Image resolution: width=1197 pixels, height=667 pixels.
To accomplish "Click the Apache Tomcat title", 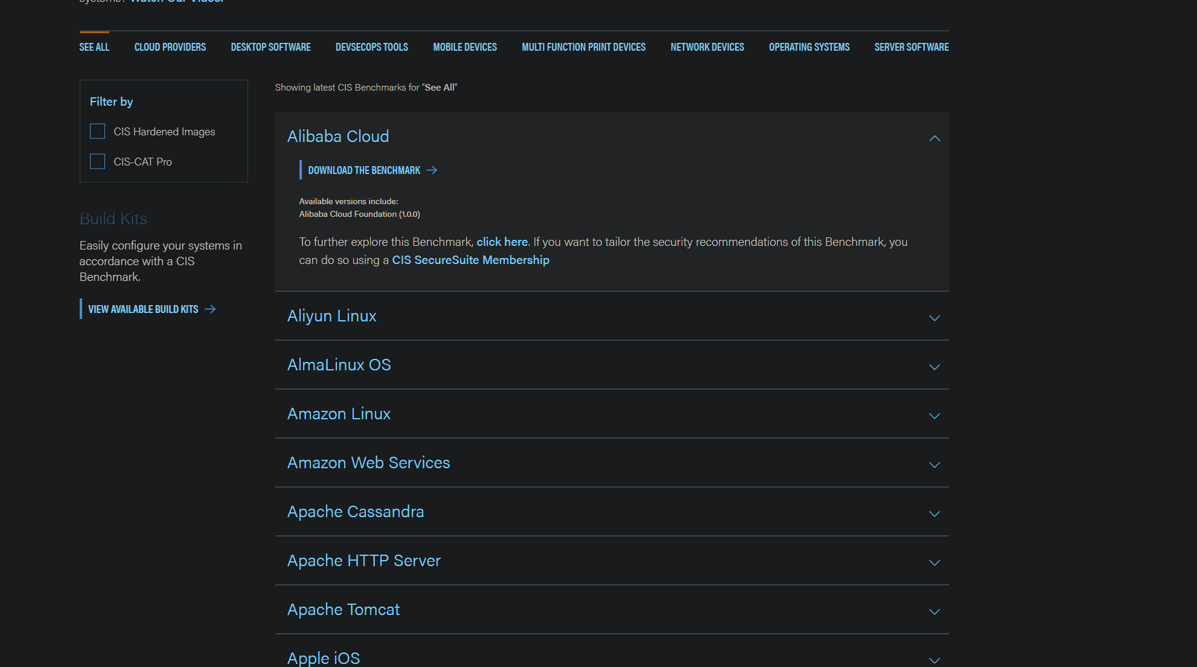I will pos(344,609).
